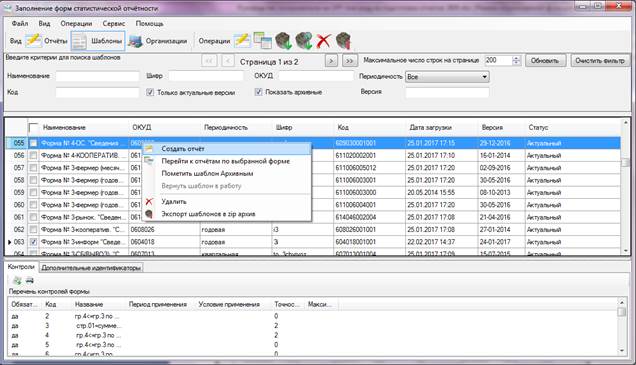
Task: Sort by the Версия column header
Action: click(x=501, y=127)
